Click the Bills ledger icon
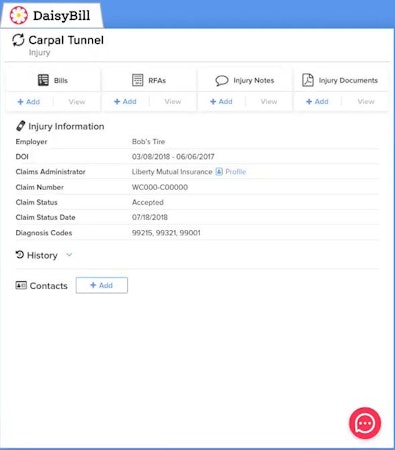 pyautogui.click(x=43, y=80)
